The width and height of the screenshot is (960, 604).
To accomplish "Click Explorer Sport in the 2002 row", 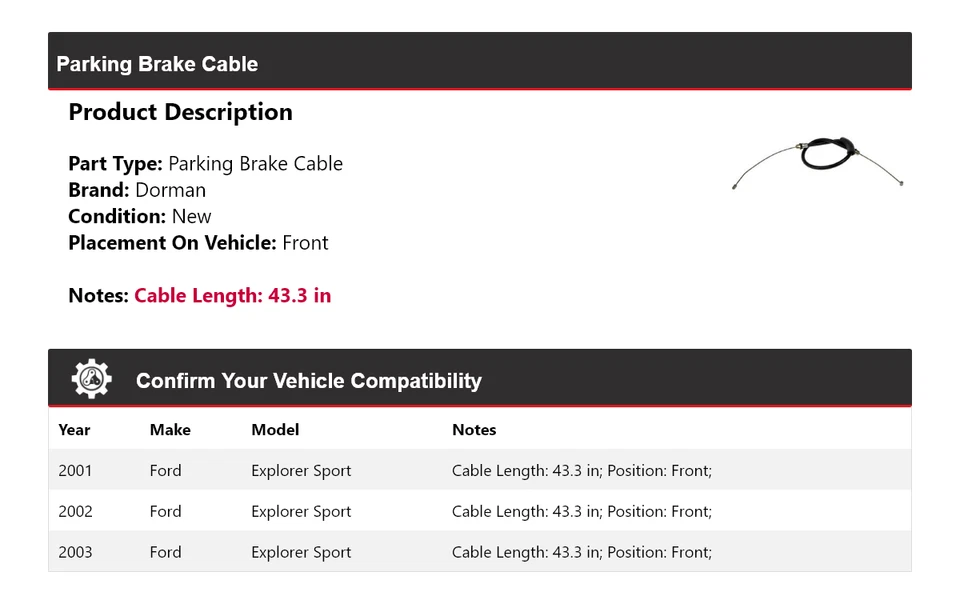I will point(301,511).
